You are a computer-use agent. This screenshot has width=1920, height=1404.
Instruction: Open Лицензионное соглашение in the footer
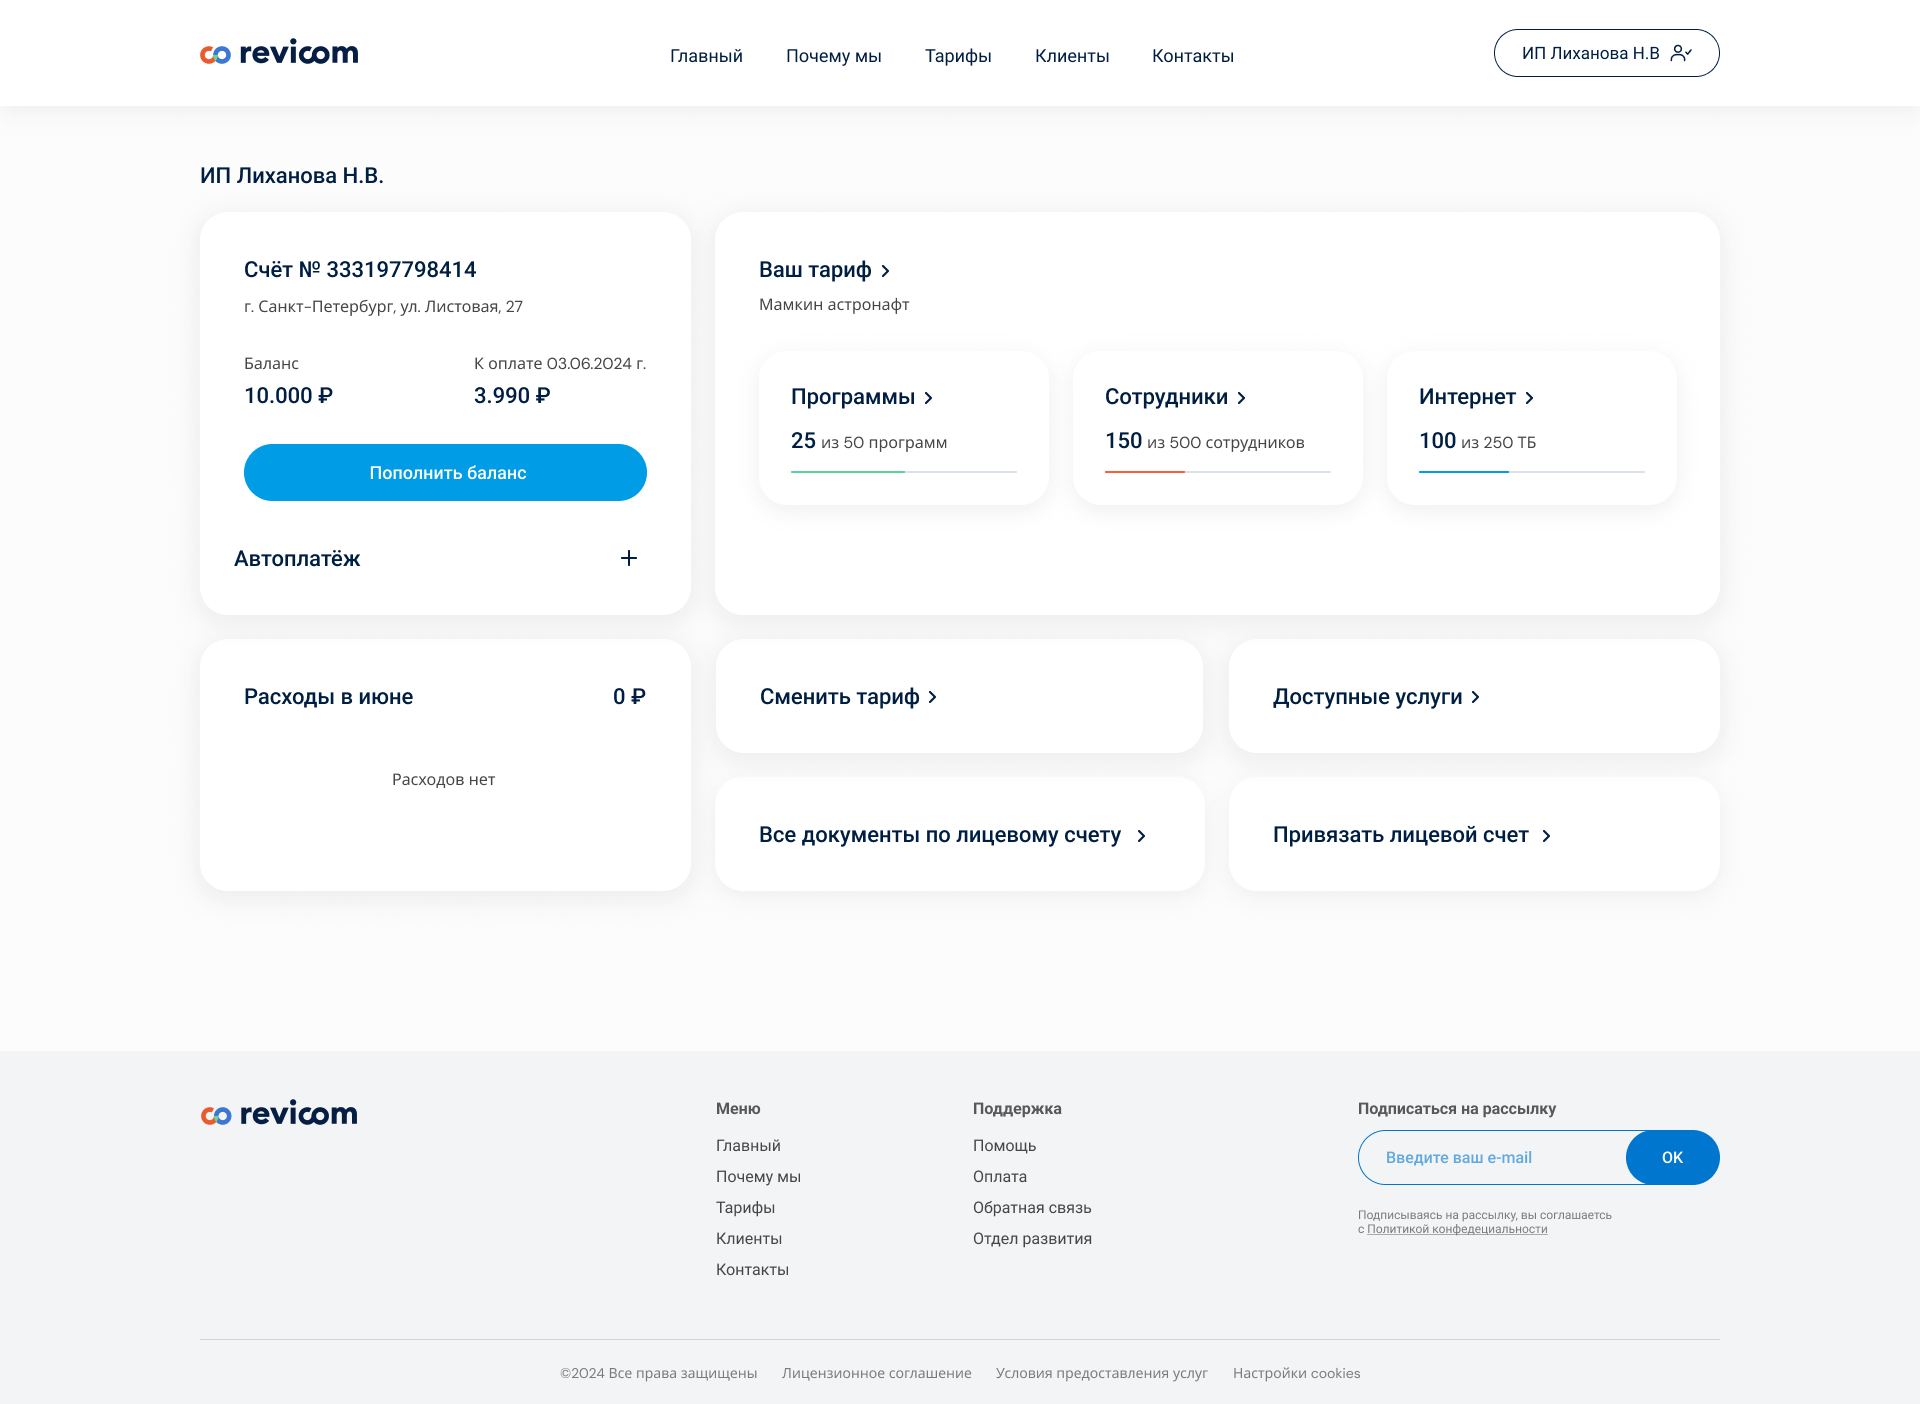(x=877, y=1373)
